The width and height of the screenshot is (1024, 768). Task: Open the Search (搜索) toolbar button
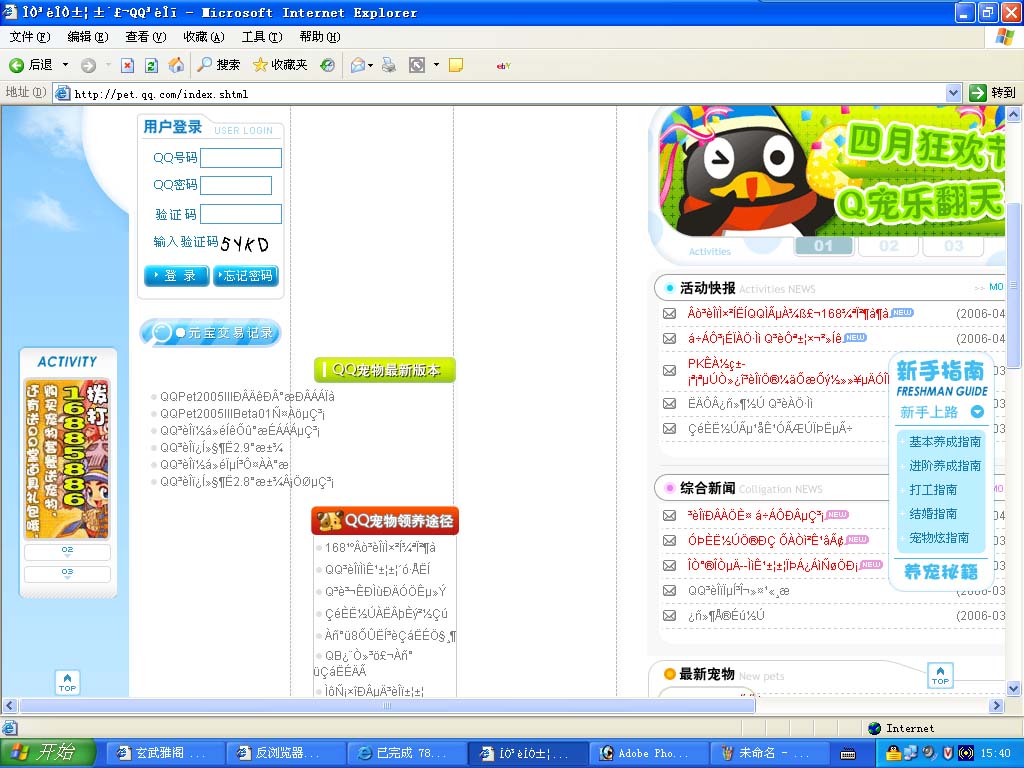pos(218,65)
